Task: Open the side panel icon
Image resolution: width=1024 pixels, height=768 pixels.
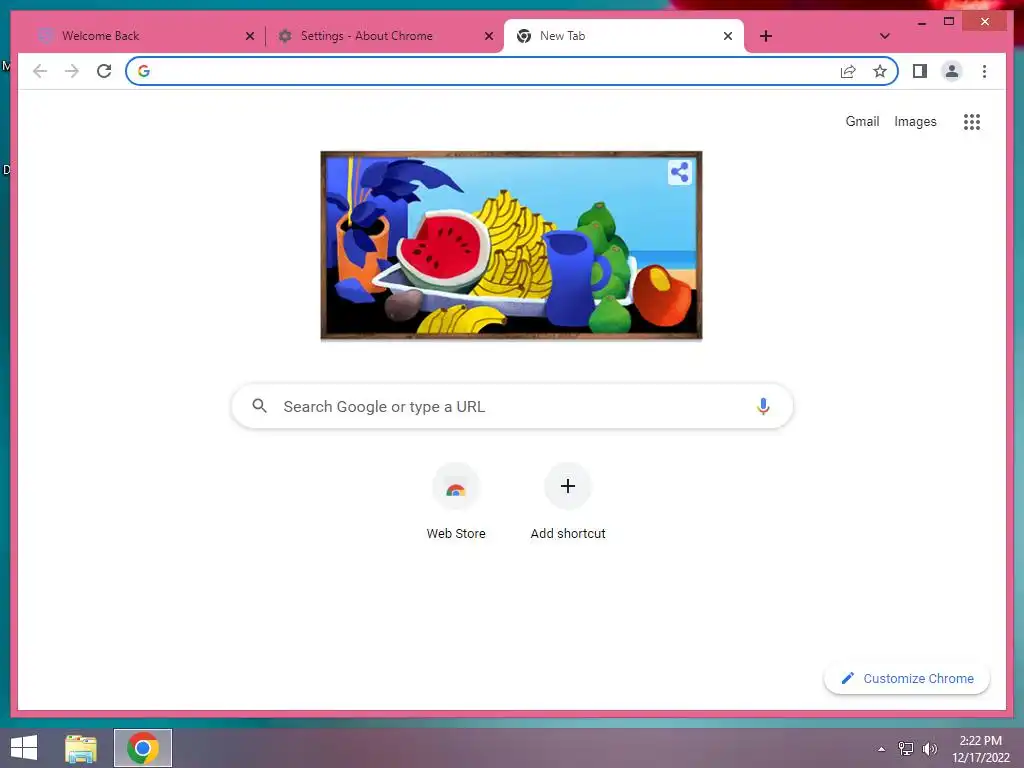Action: click(920, 71)
